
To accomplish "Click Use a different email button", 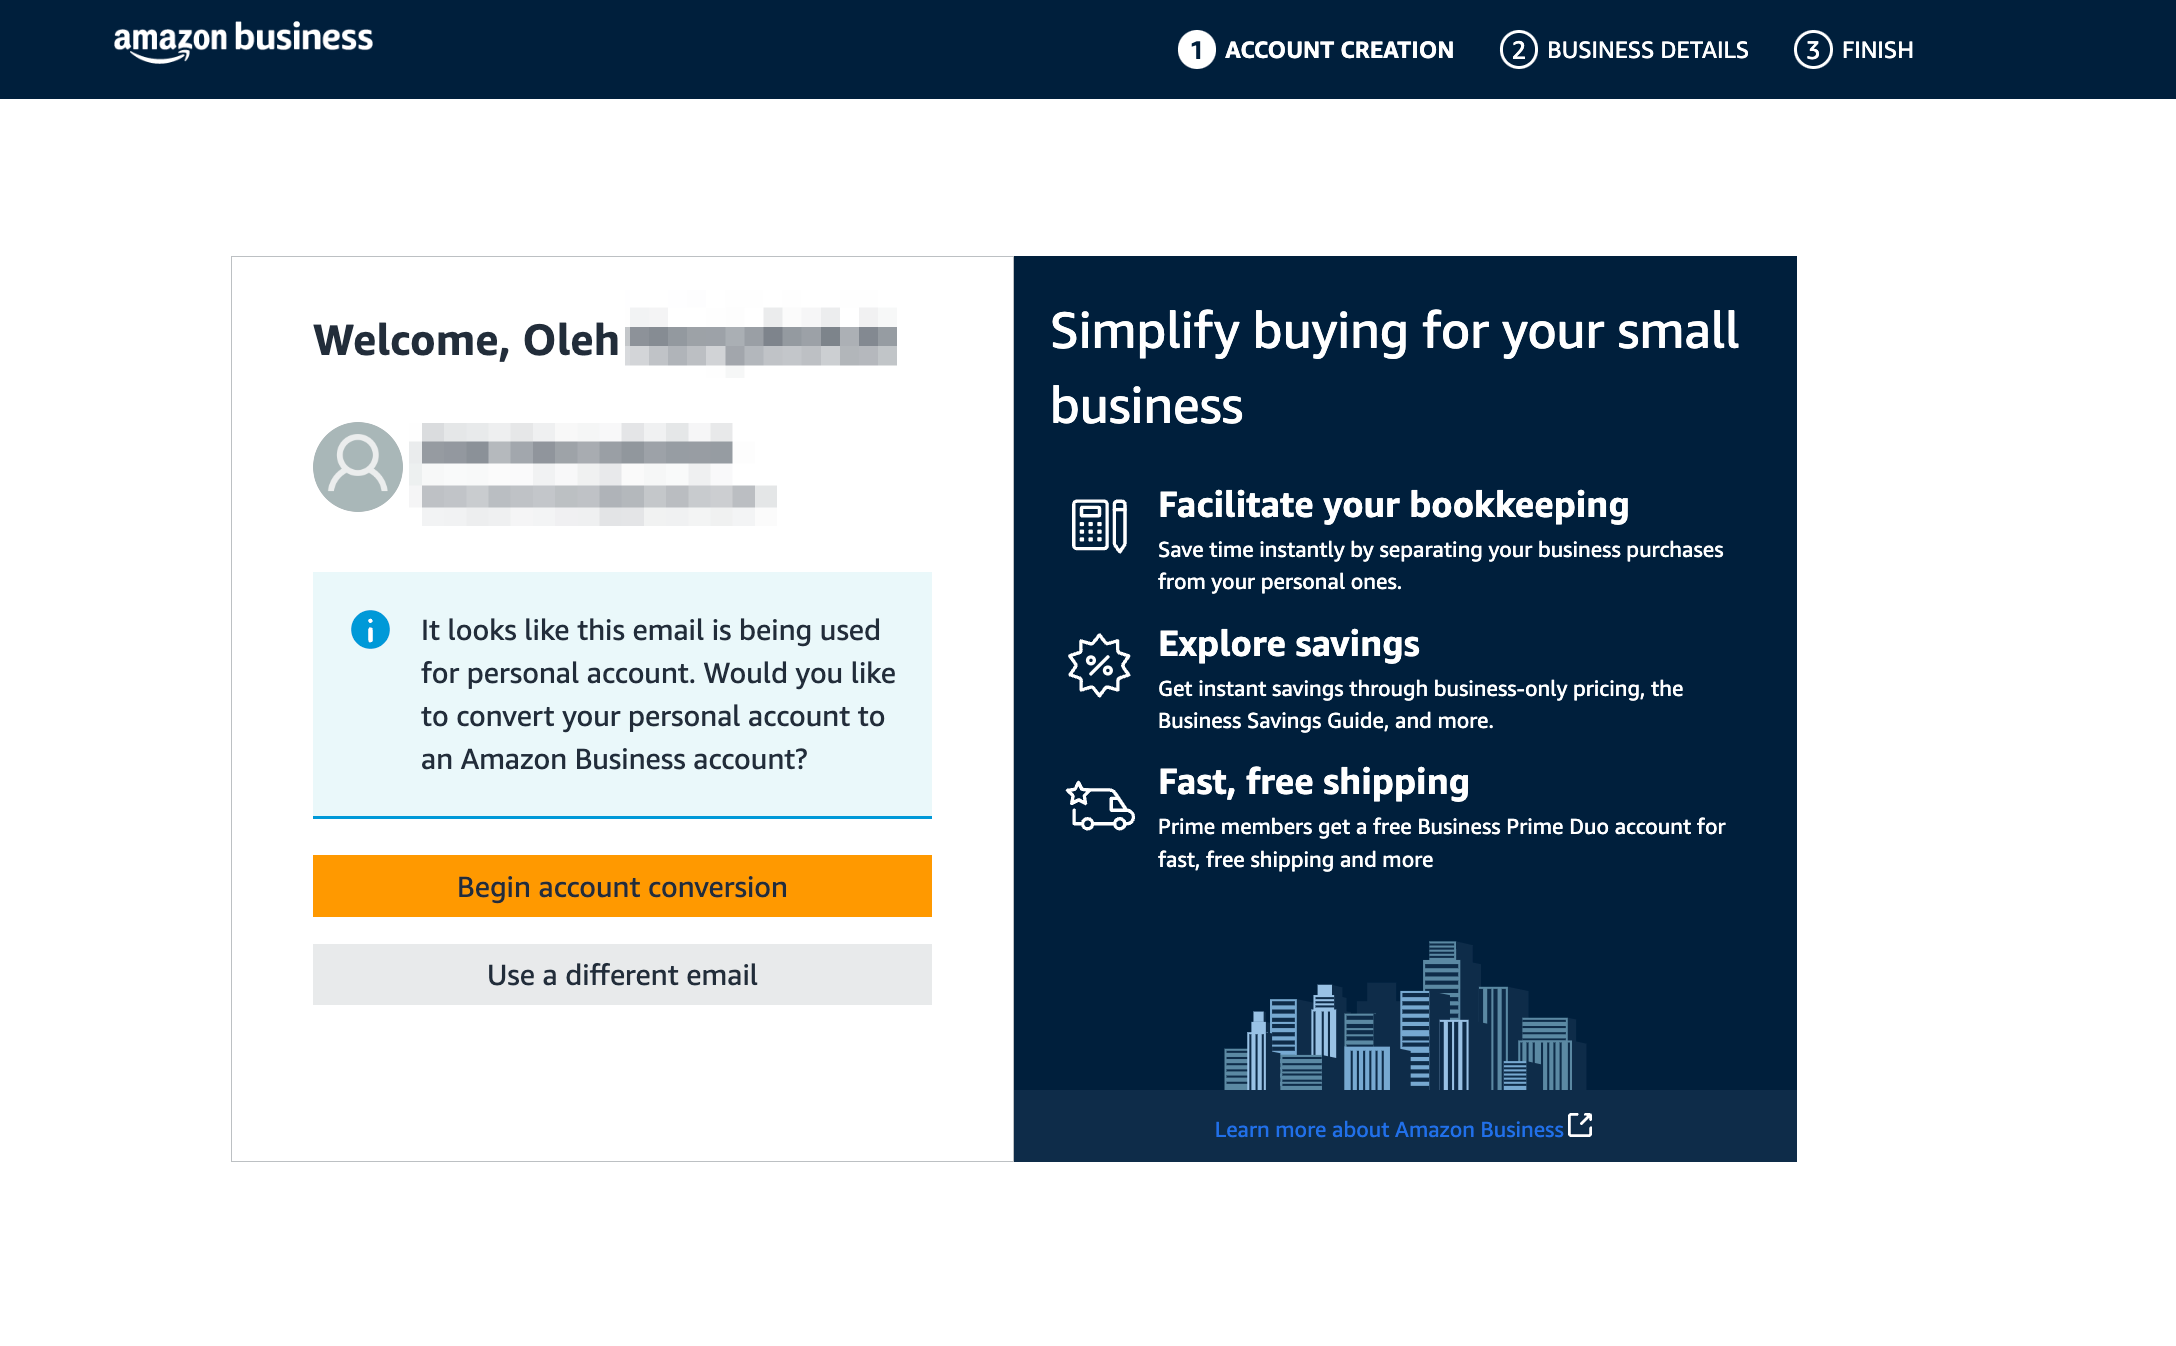I will pos(622,974).
